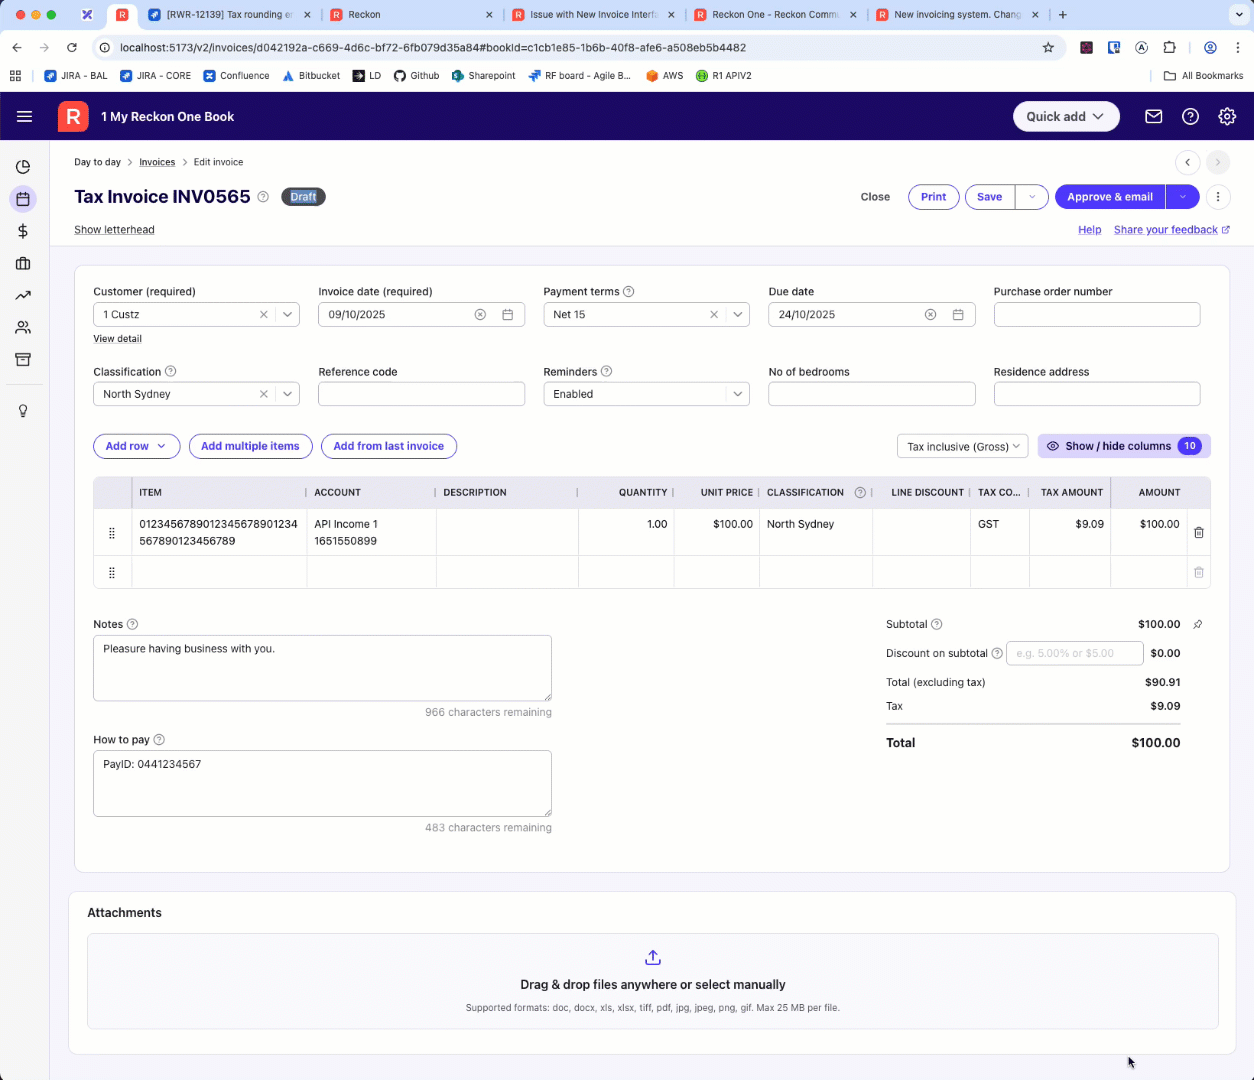Clear the 1 Custz customer selection
The image size is (1254, 1080).
pyautogui.click(x=264, y=314)
